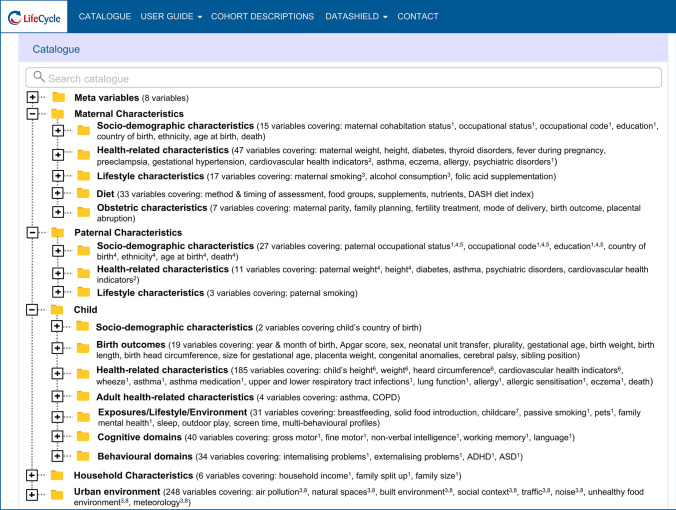
Task: Click the Birth outcomes folder icon
Action: (83, 347)
